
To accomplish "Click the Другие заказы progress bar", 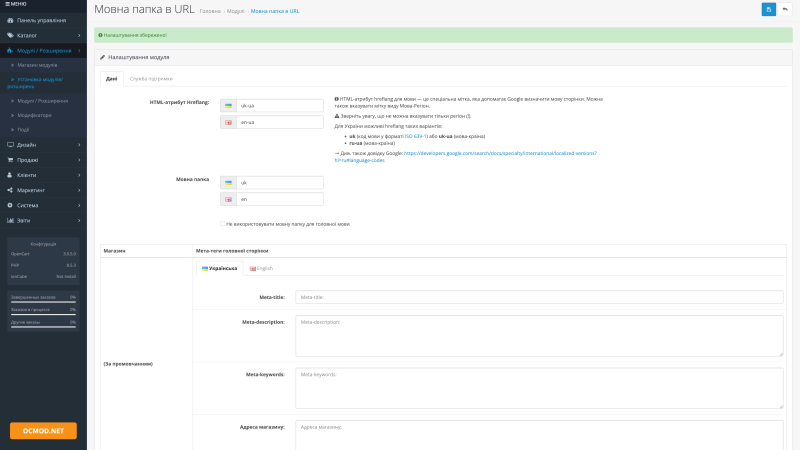I will point(43,327).
